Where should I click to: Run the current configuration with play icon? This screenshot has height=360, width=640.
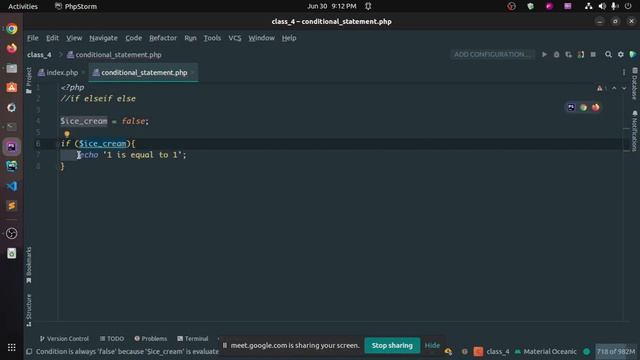point(544,54)
